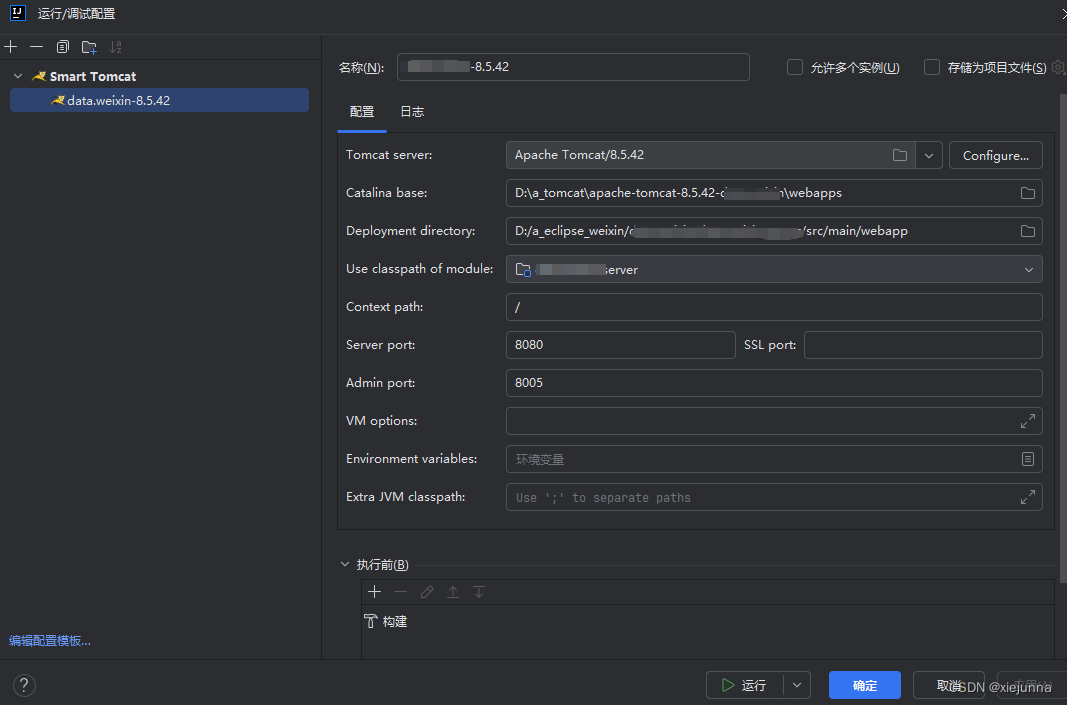Collapse the 执行前 section
This screenshot has width=1067, height=705.
tap(345, 564)
